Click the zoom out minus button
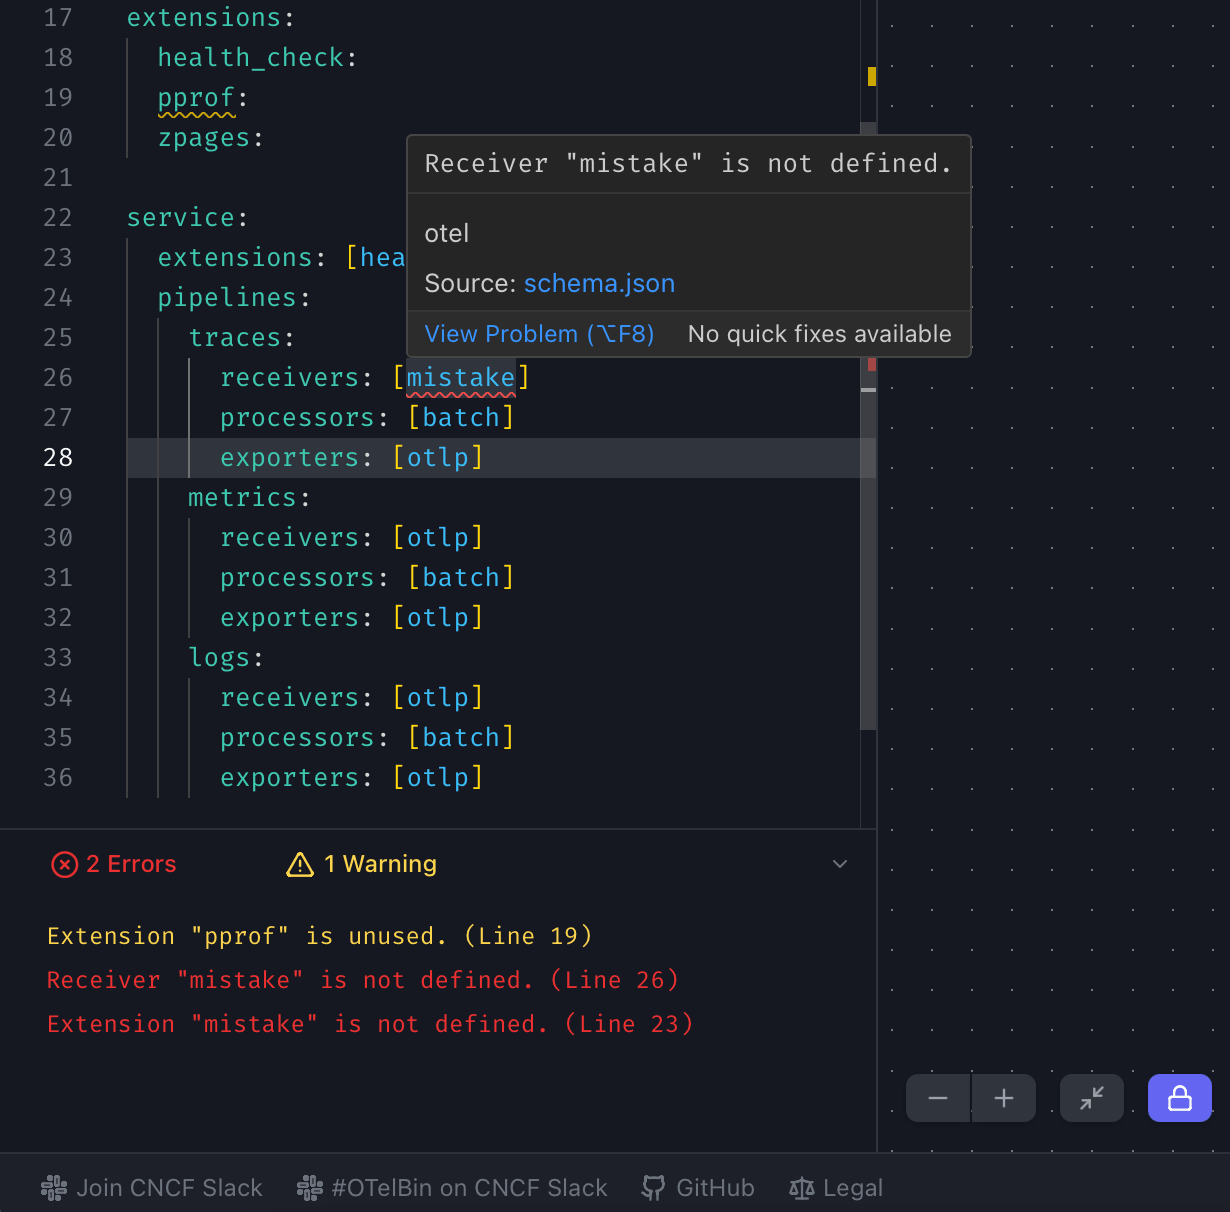Screen dimensions: 1230x1212 point(938,1098)
